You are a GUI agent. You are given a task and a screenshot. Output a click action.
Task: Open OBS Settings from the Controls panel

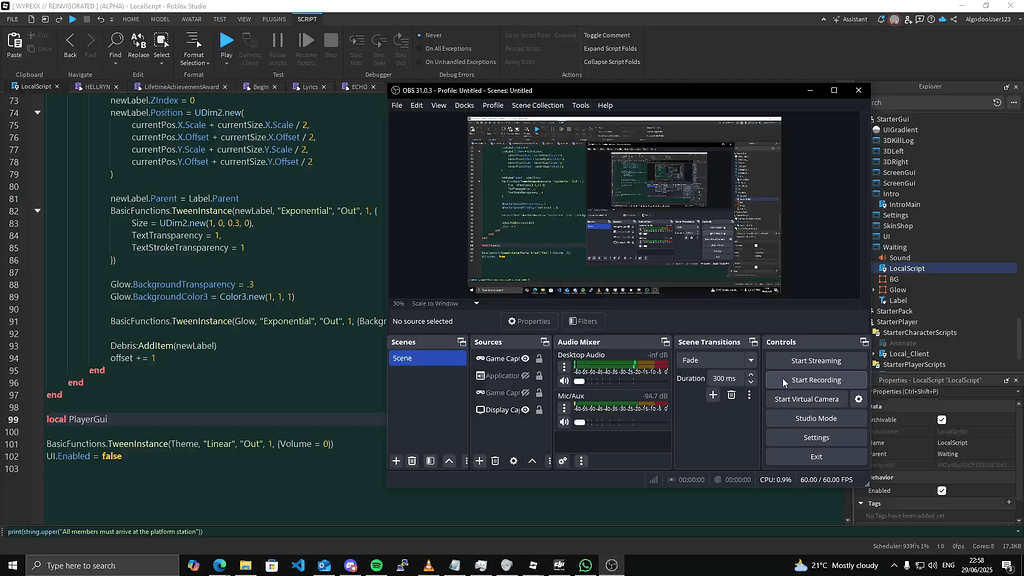pyautogui.click(x=815, y=437)
